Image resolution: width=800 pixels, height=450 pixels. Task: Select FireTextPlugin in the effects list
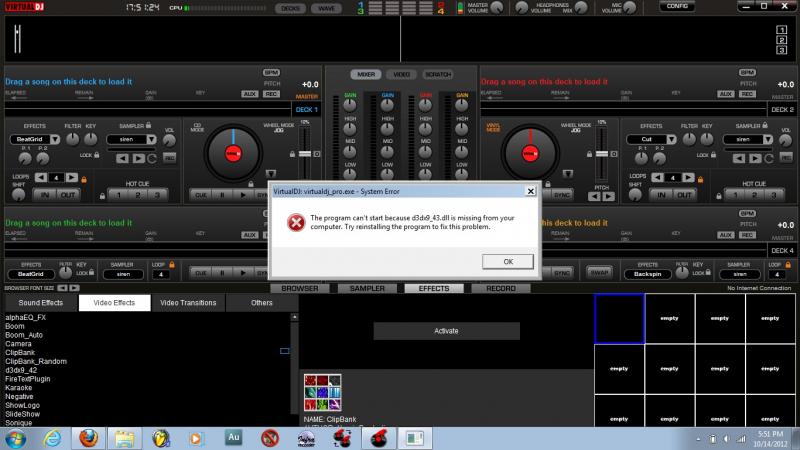(x=28, y=379)
